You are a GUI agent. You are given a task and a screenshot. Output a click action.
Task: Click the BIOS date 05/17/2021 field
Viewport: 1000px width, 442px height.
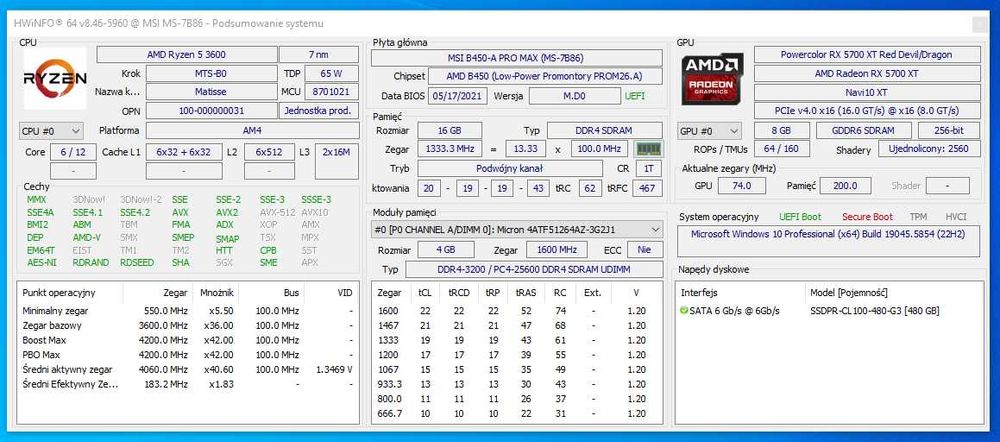[458, 96]
